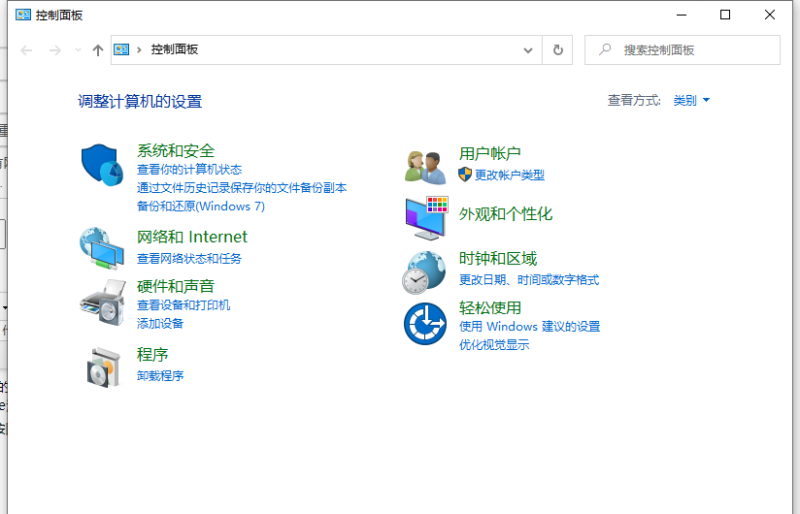Open the 系统和安全 shield icon

pyautogui.click(x=102, y=165)
